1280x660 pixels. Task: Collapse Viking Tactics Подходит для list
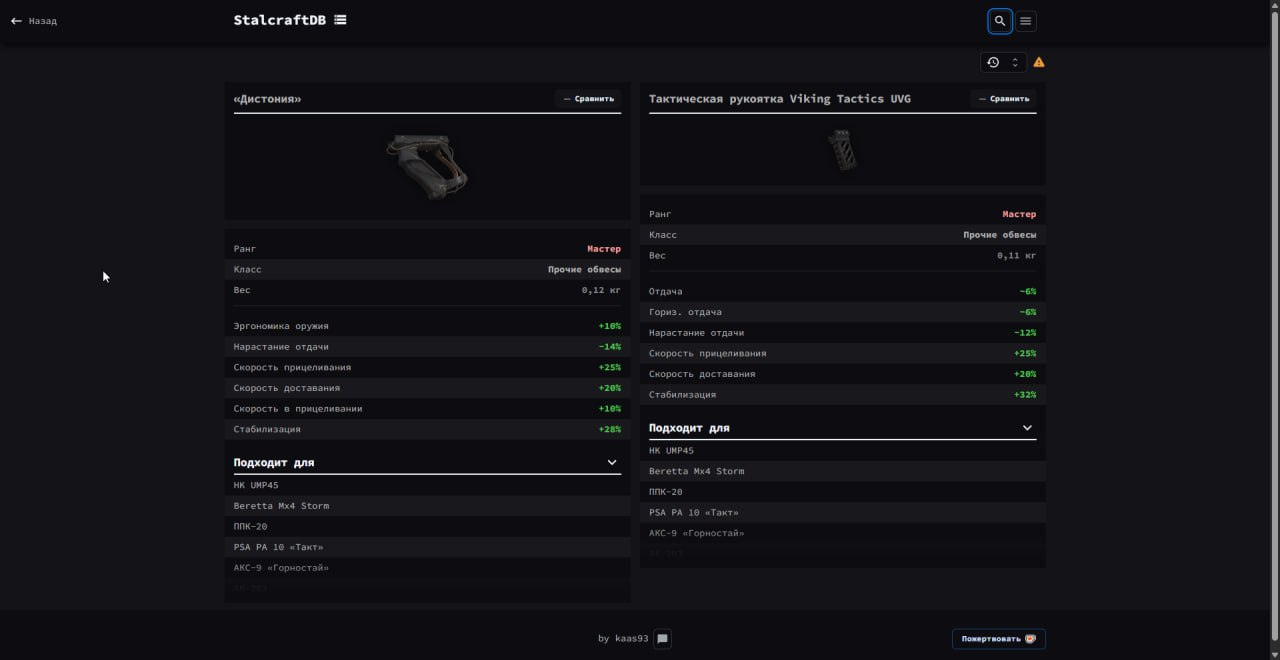pos(1027,428)
